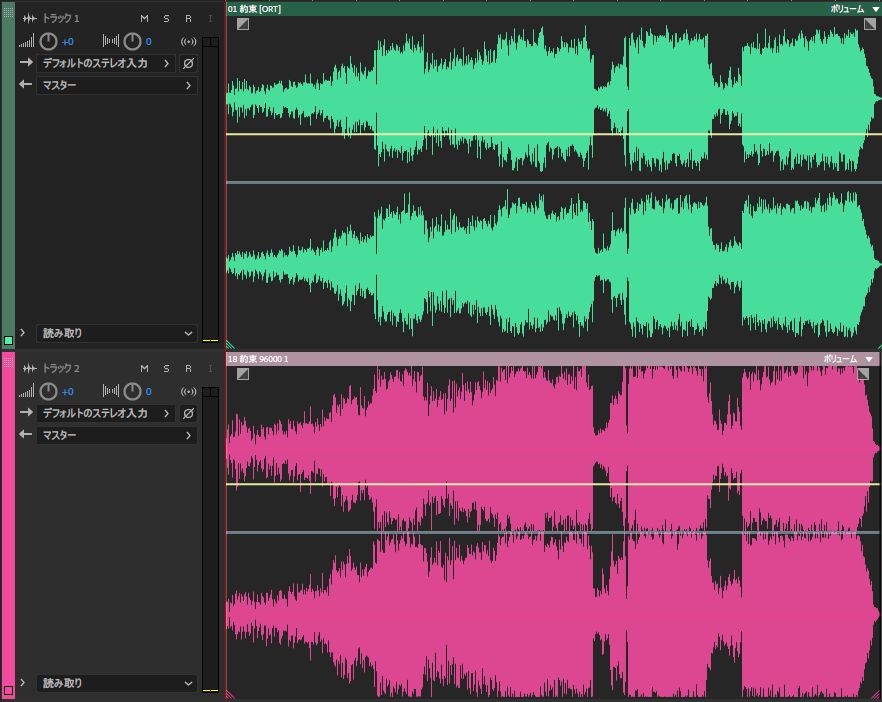Click Track 2 volume level icon

click(26, 391)
